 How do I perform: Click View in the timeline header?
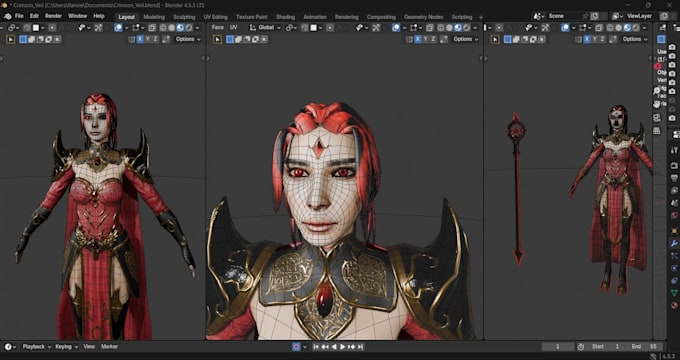(89, 347)
